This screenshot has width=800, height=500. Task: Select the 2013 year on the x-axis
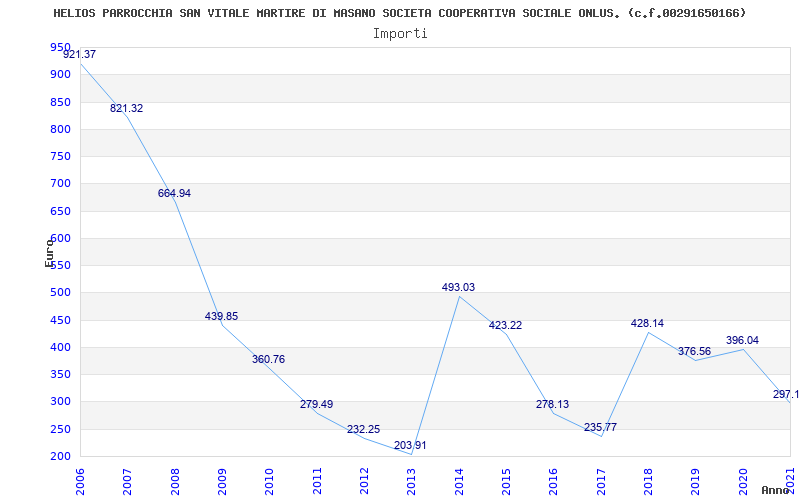tap(412, 482)
